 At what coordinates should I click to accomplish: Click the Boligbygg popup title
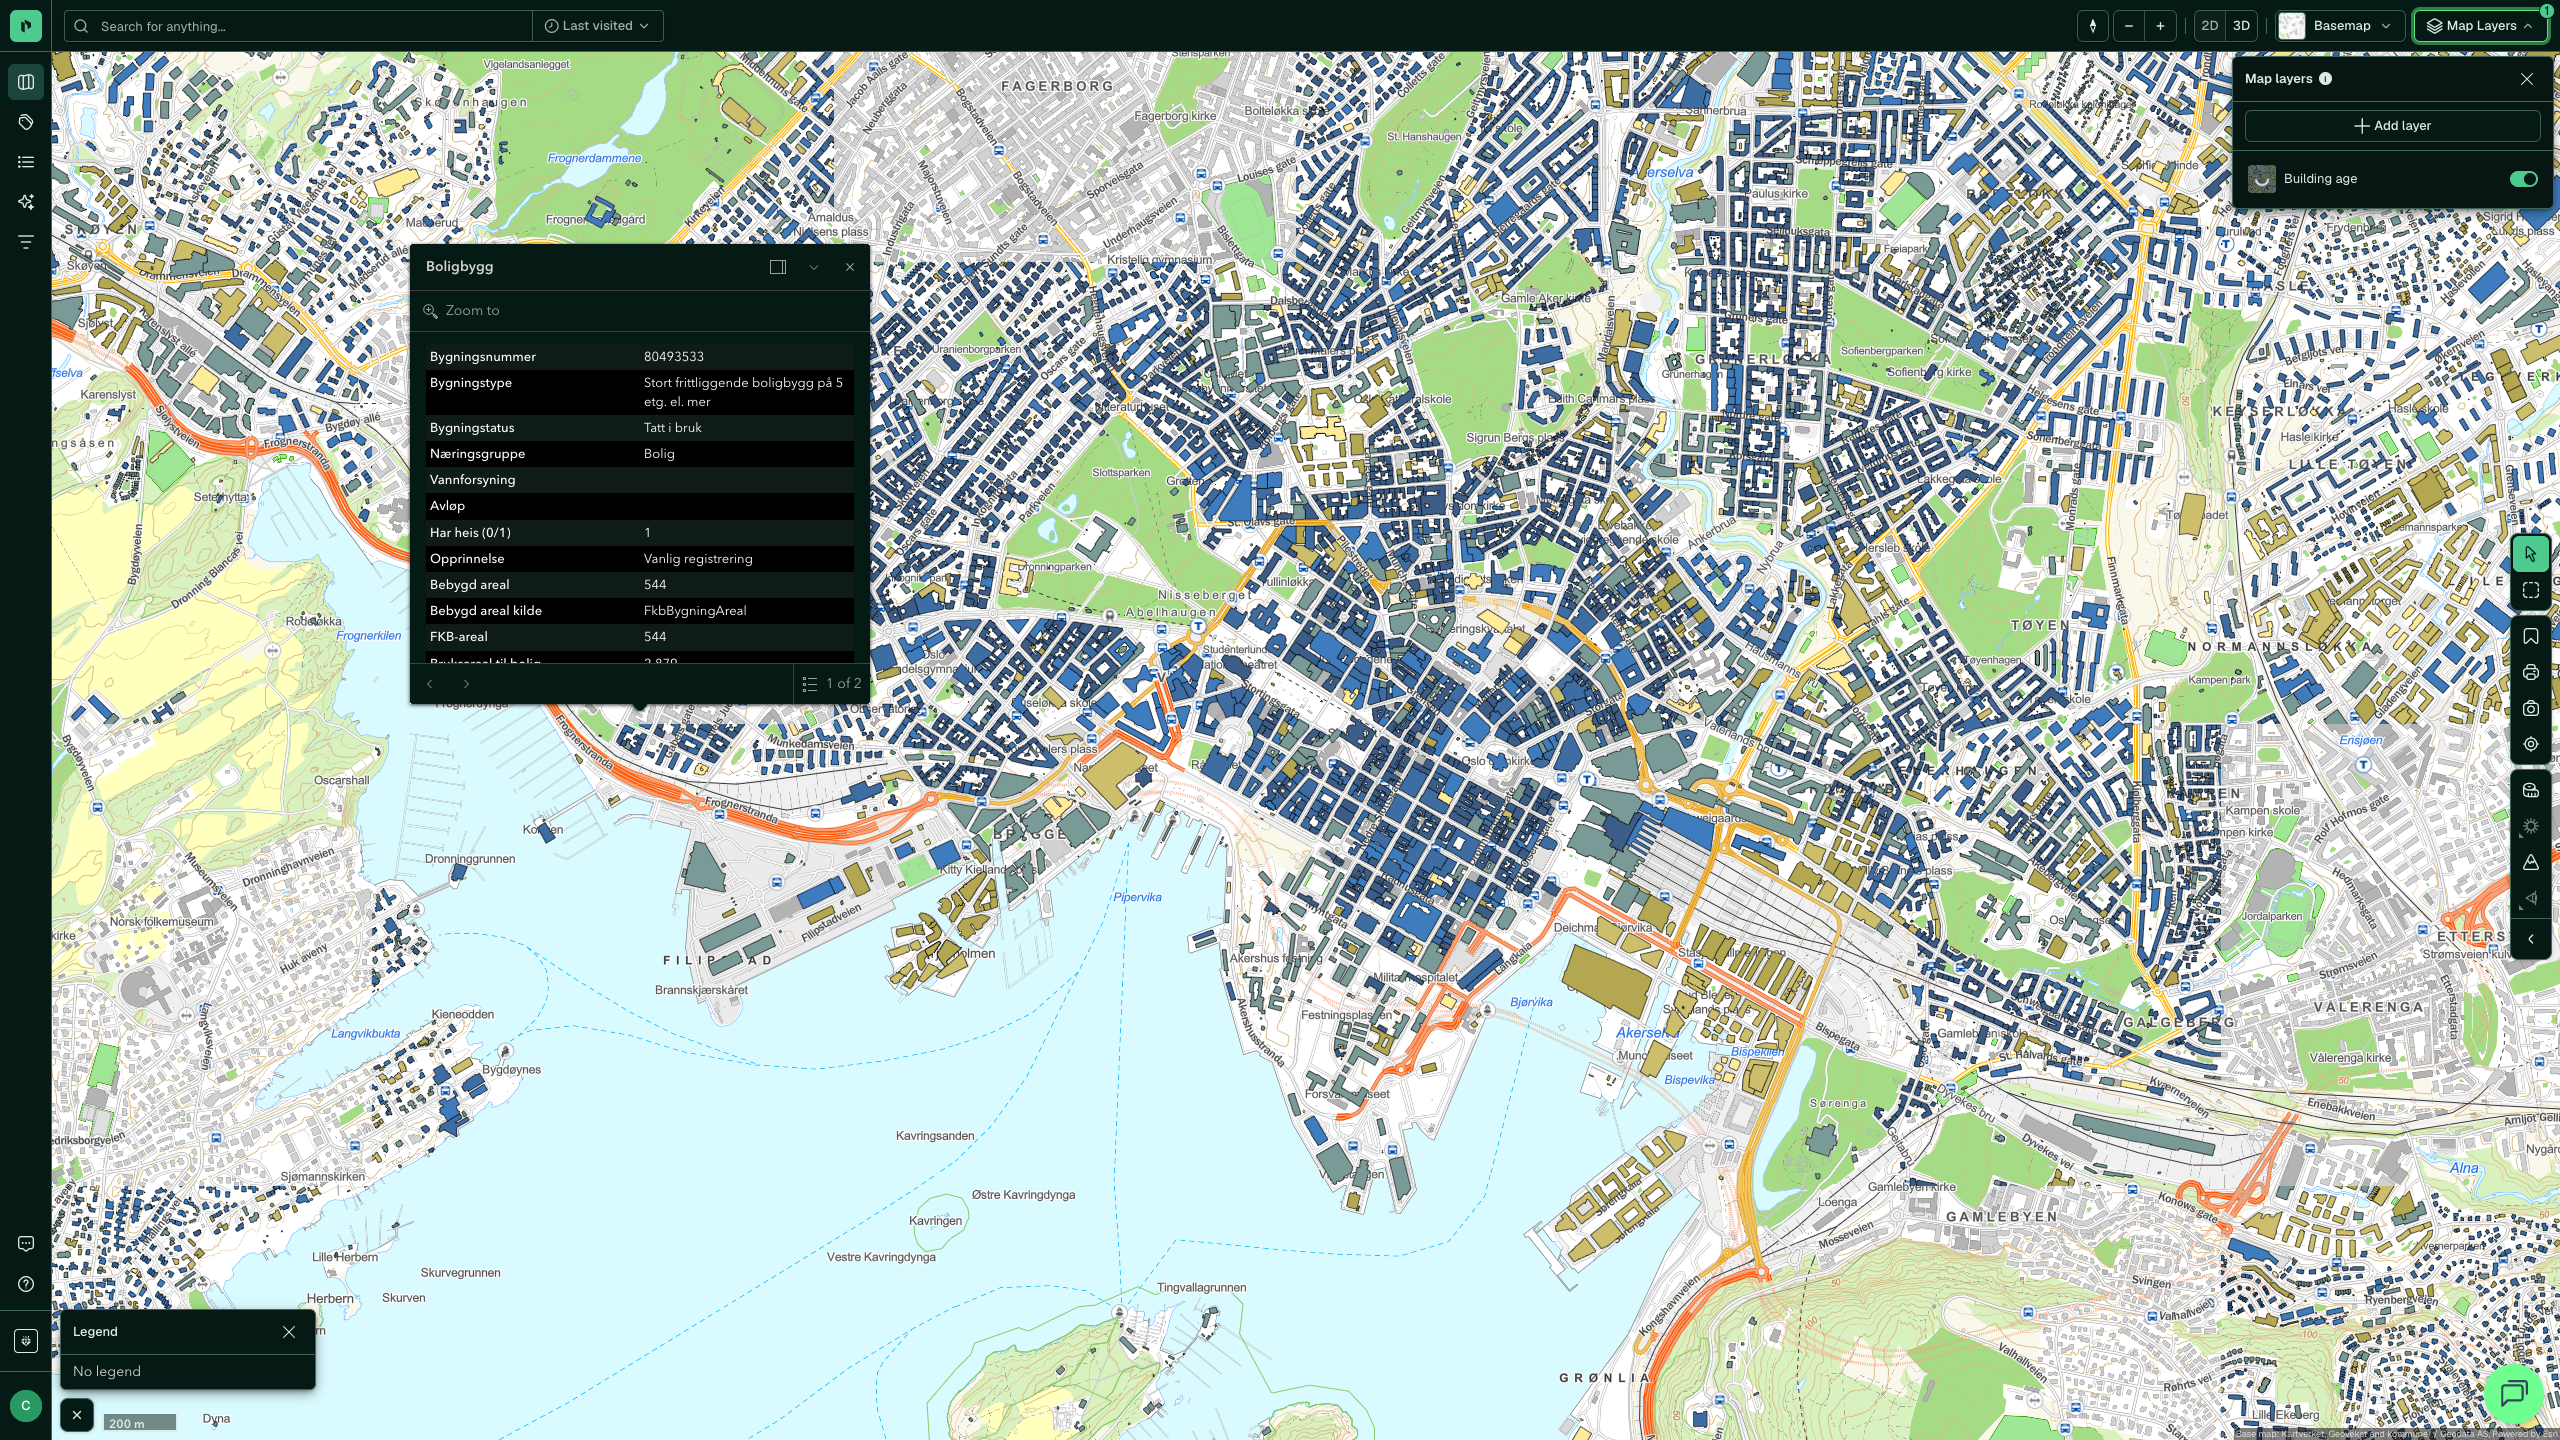pos(459,267)
